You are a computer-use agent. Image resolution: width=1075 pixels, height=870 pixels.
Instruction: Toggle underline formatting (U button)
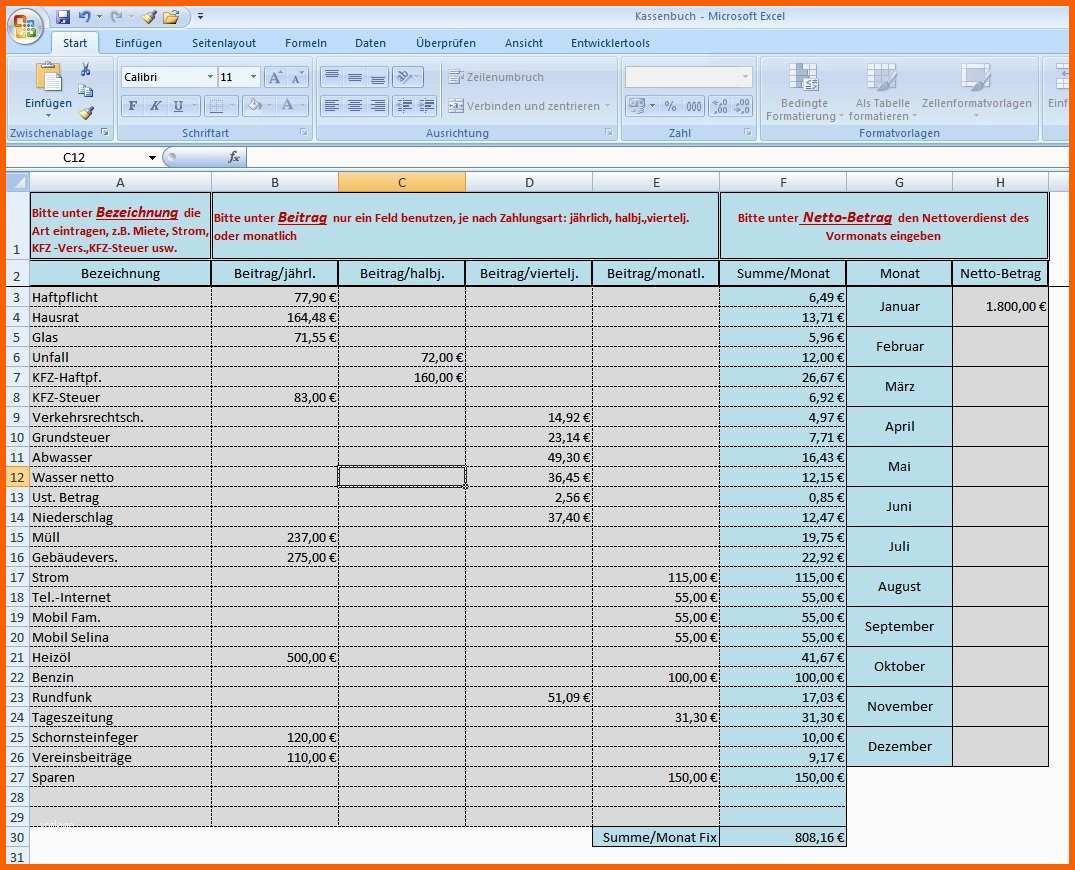178,106
